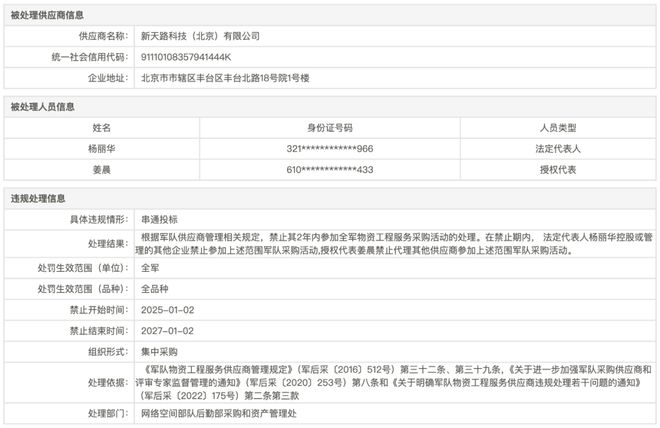Image resolution: width=660 pixels, height=428 pixels.
Task: Select the name cell 杨丽华
Action: click(101, 149)
